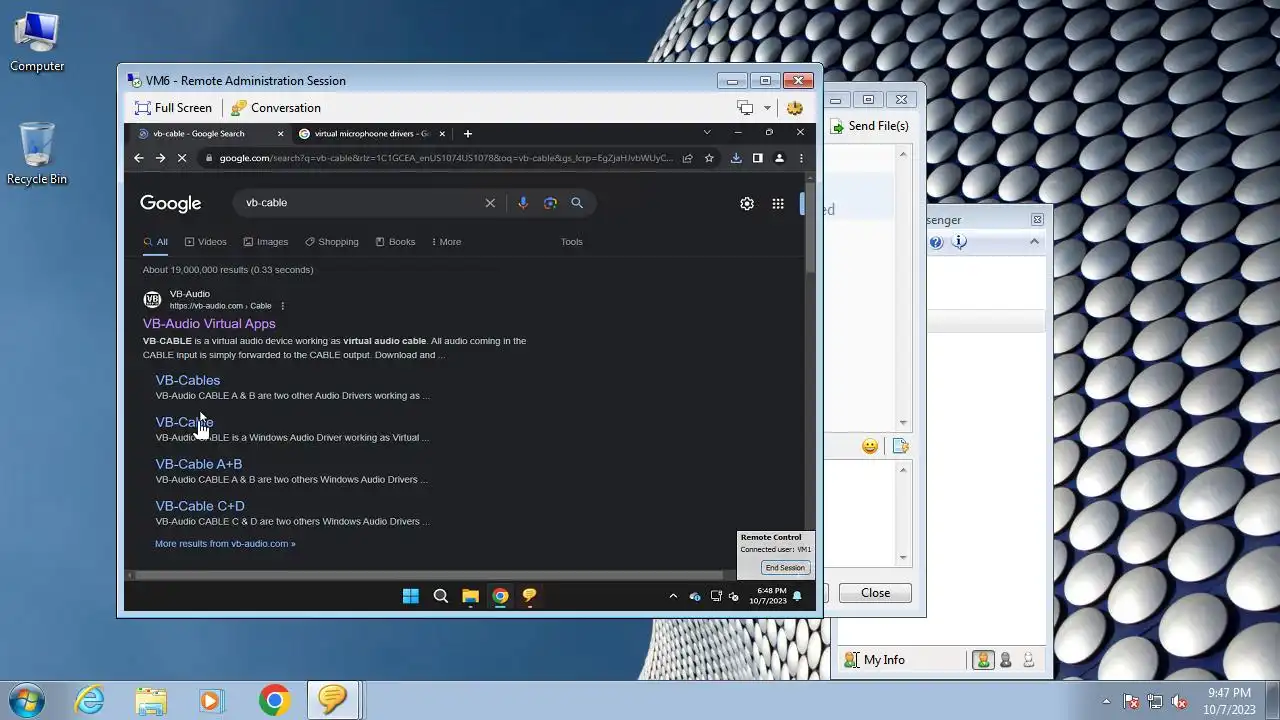Open remote File Explorer taskbar icon
The width and height of the screenshot is (1280, 720).
[x=470, y=596]
